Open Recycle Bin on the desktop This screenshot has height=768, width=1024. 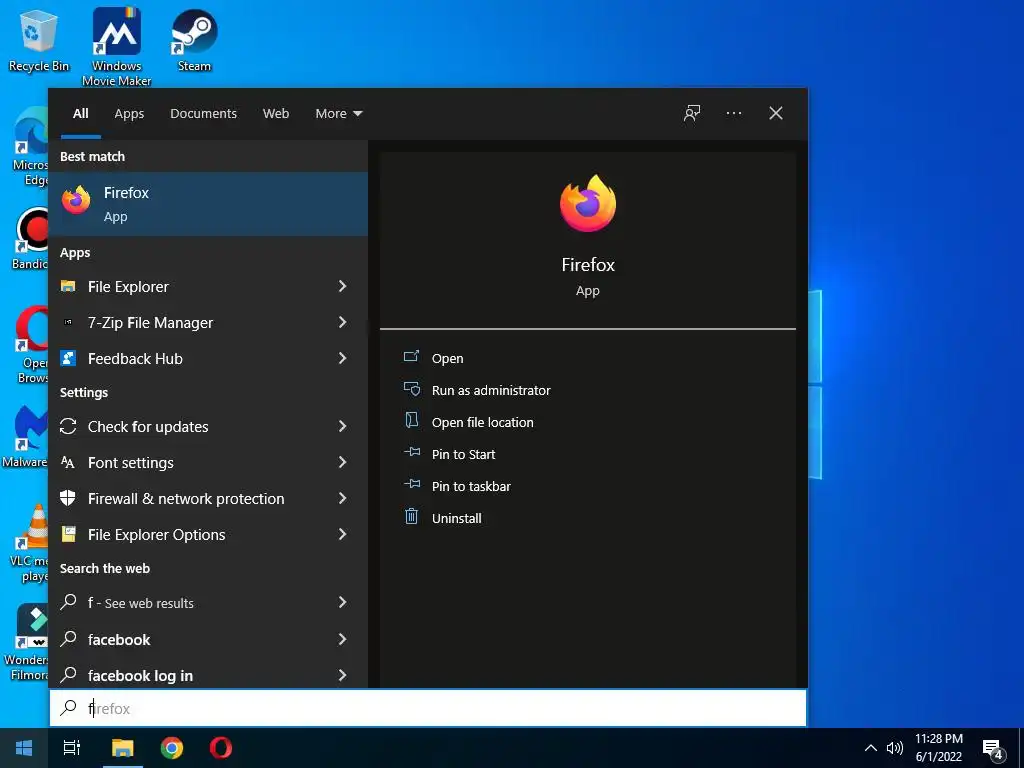click(x=39, y=40)
